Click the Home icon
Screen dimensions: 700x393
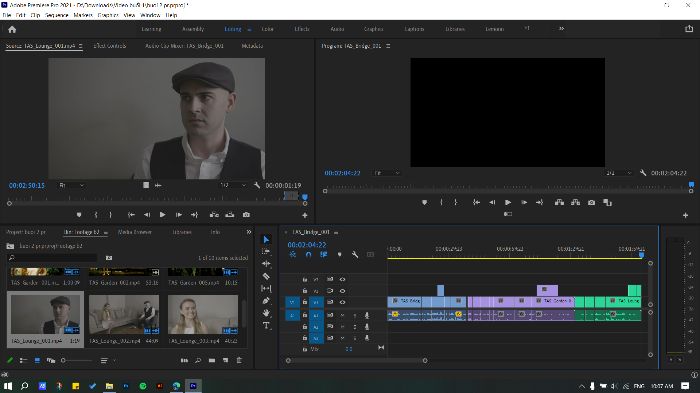(12, 29)
